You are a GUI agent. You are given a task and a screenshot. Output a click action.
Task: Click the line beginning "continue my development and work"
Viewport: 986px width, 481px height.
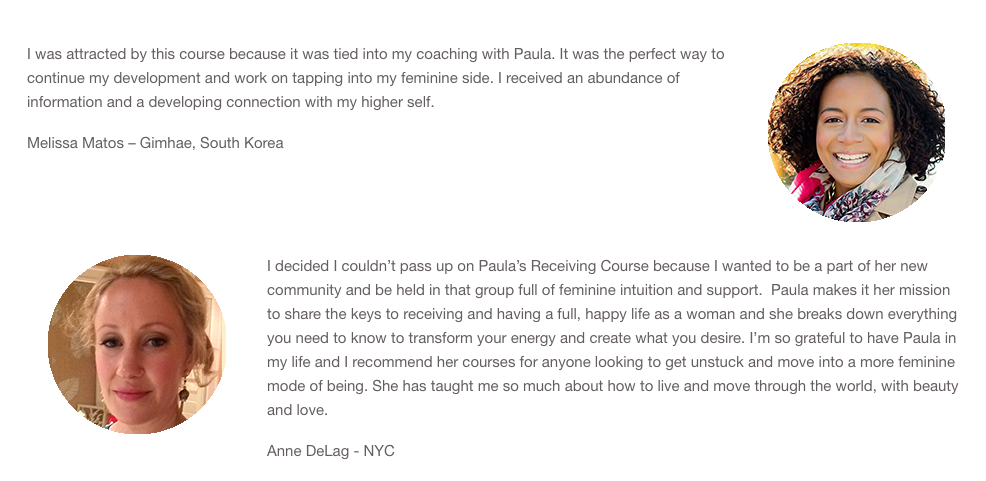coord(353,78)
